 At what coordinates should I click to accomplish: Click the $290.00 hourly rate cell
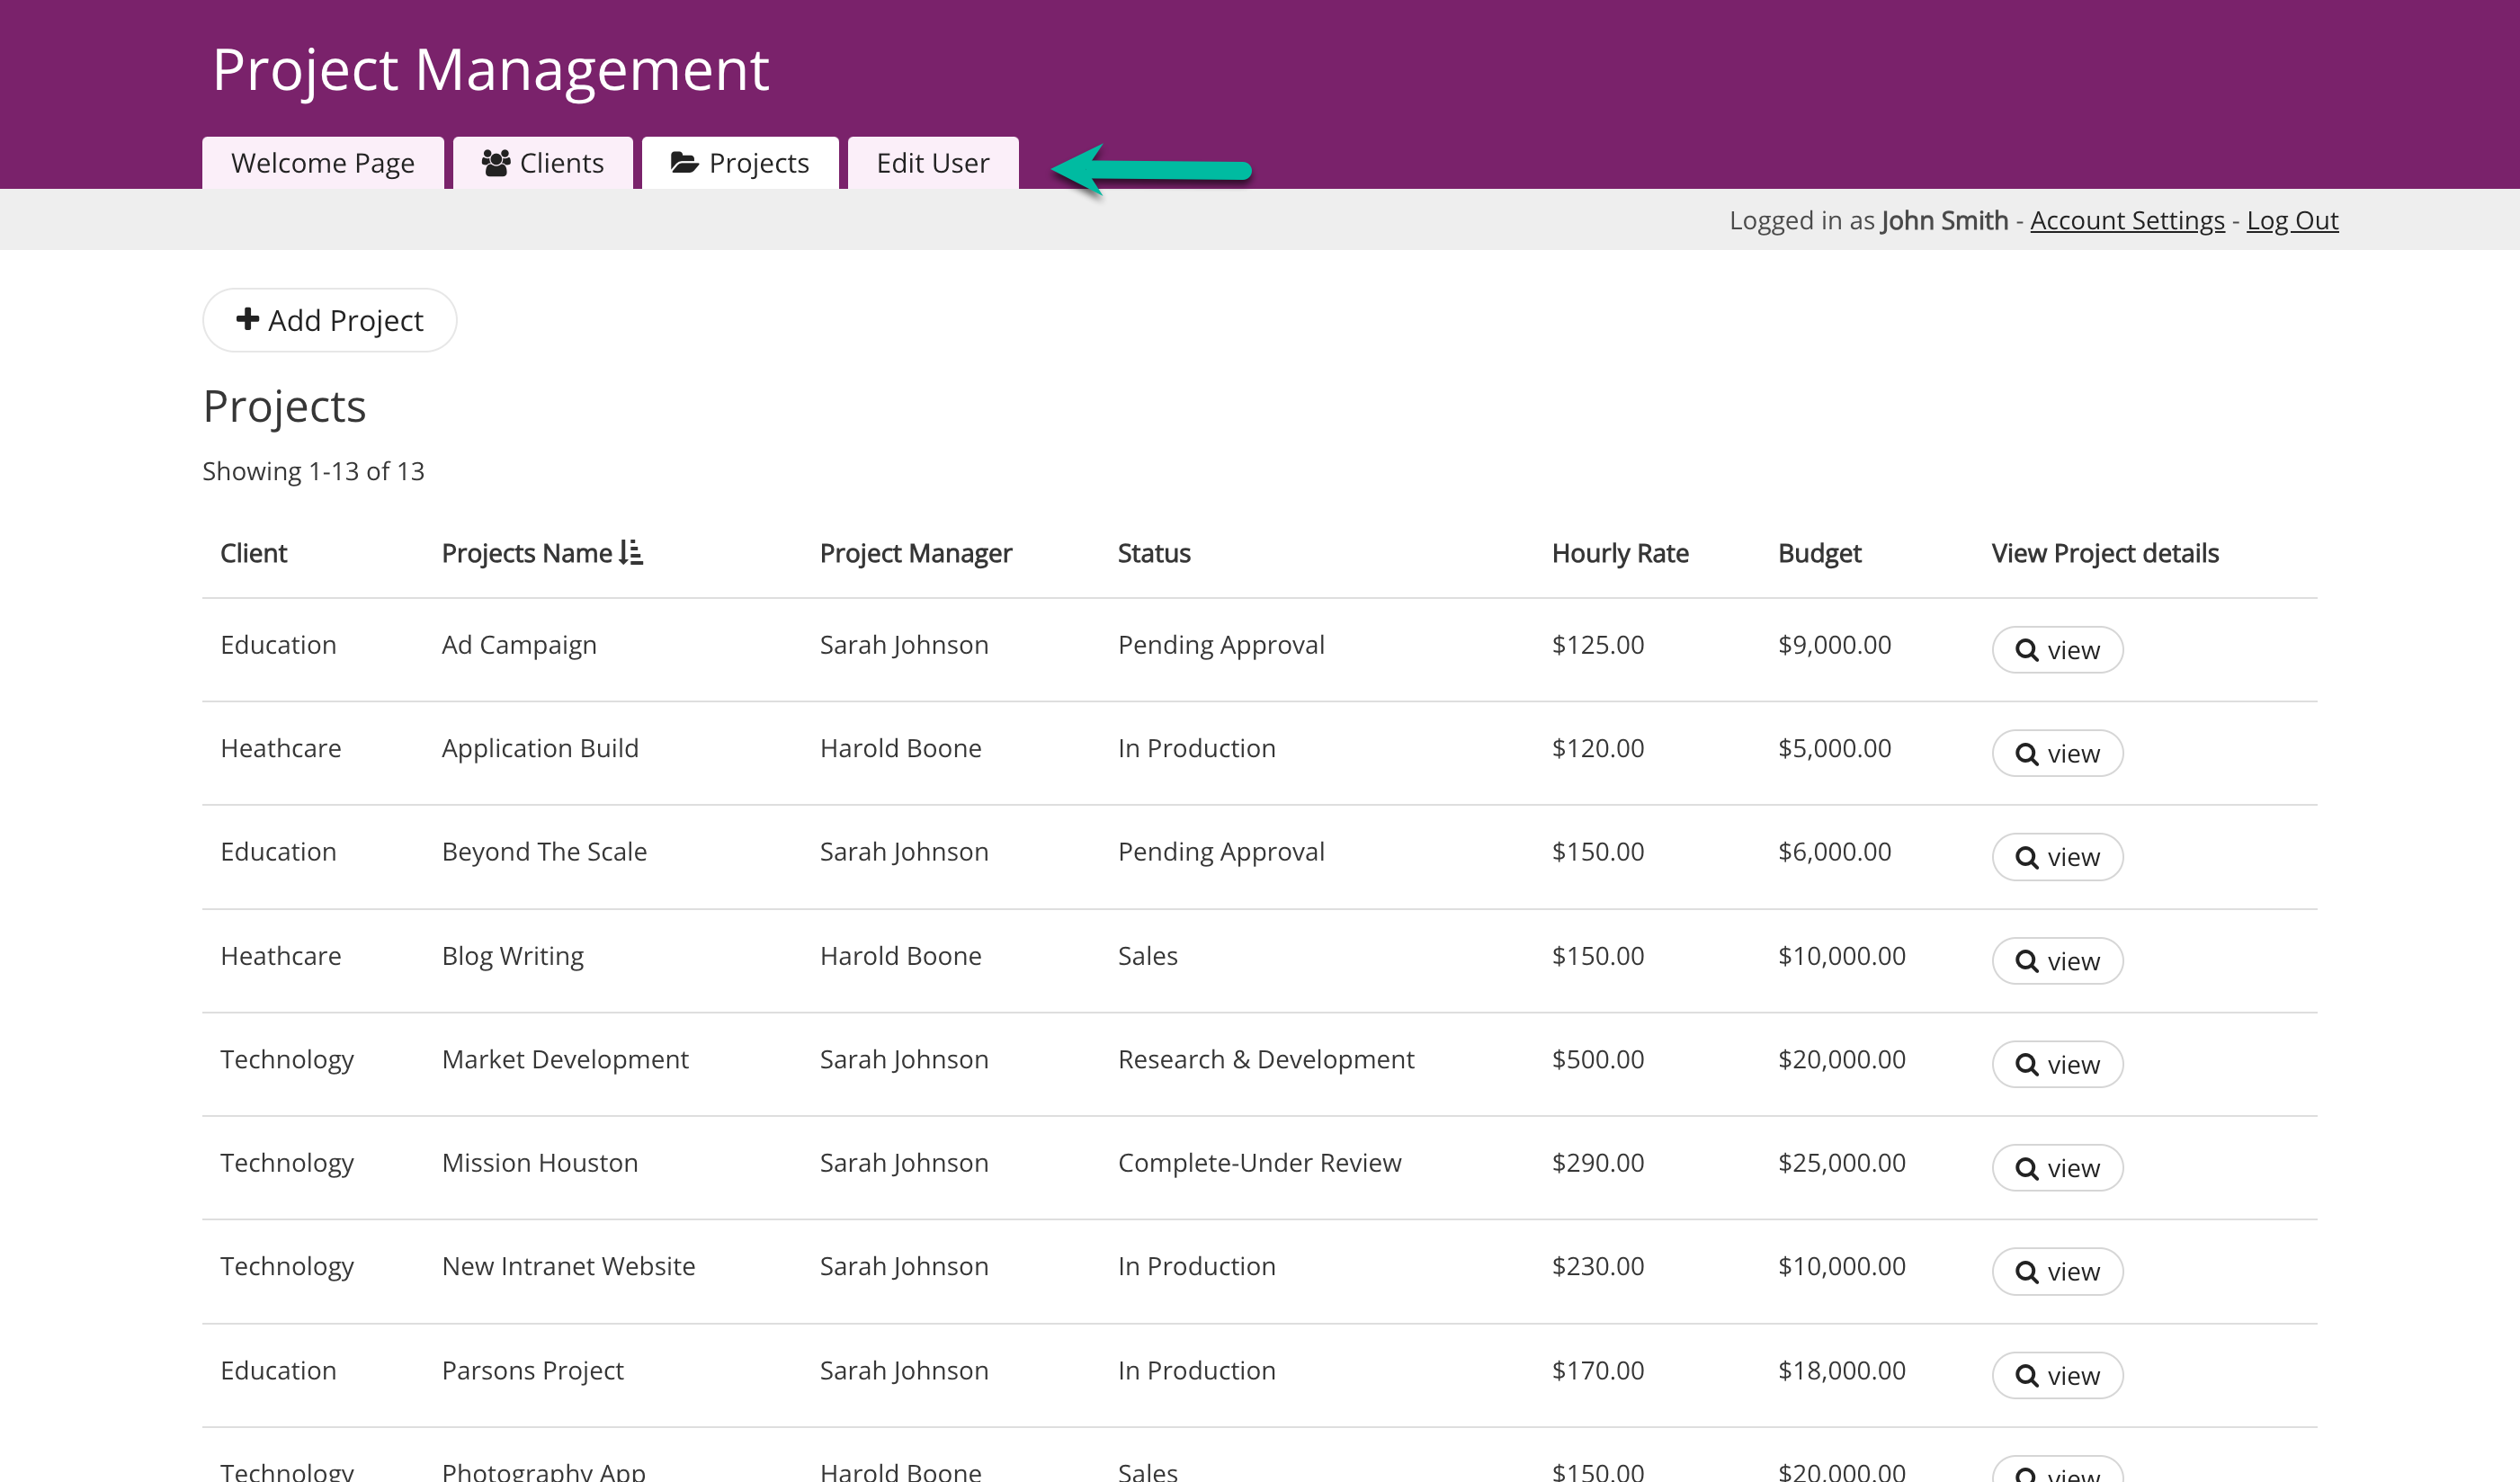1598,1162
